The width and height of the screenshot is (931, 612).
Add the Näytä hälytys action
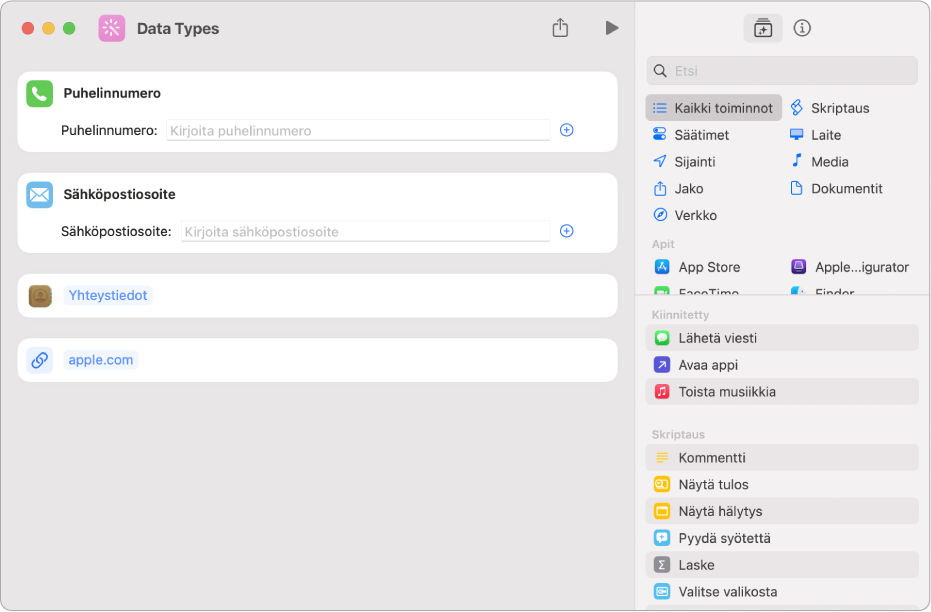782,511
